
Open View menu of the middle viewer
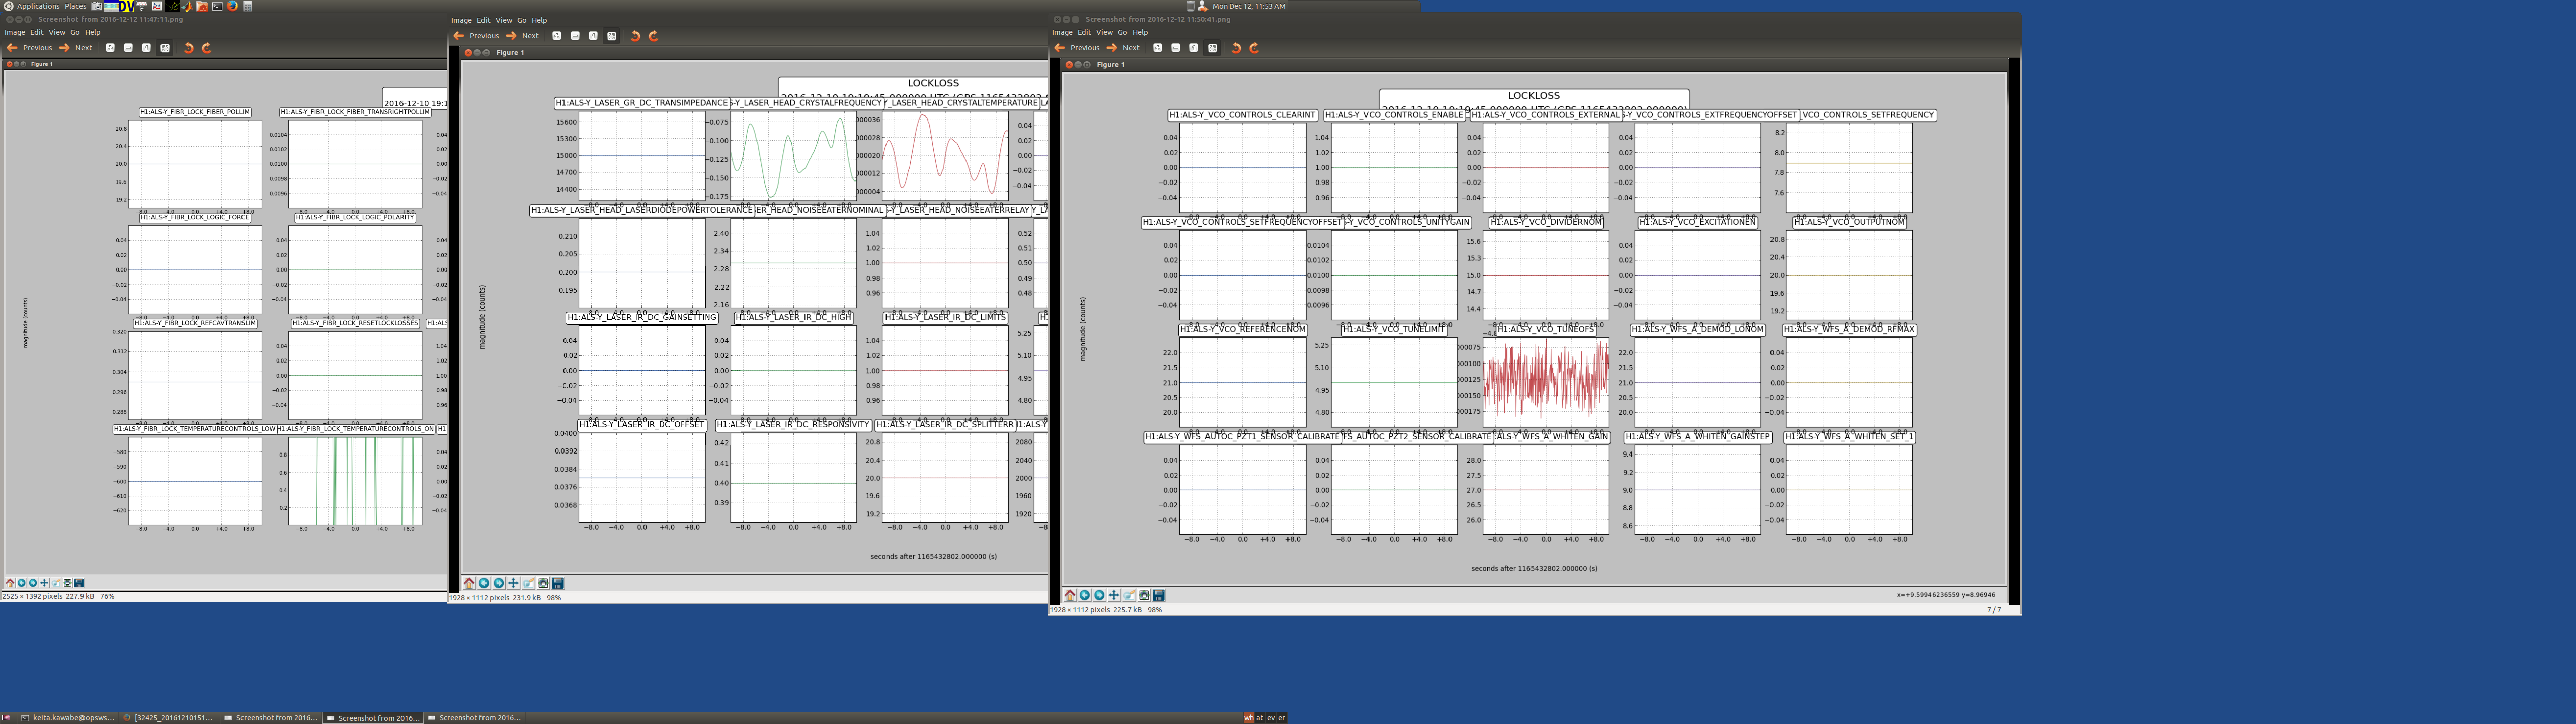tap(504, 20)
